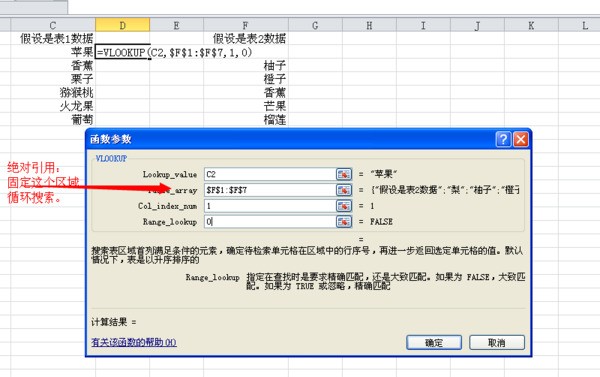Click the Lookup_value input field containing C2
The width and height of the screenshot is (600, 377).
pyautogui.click(x=270, y=174)
